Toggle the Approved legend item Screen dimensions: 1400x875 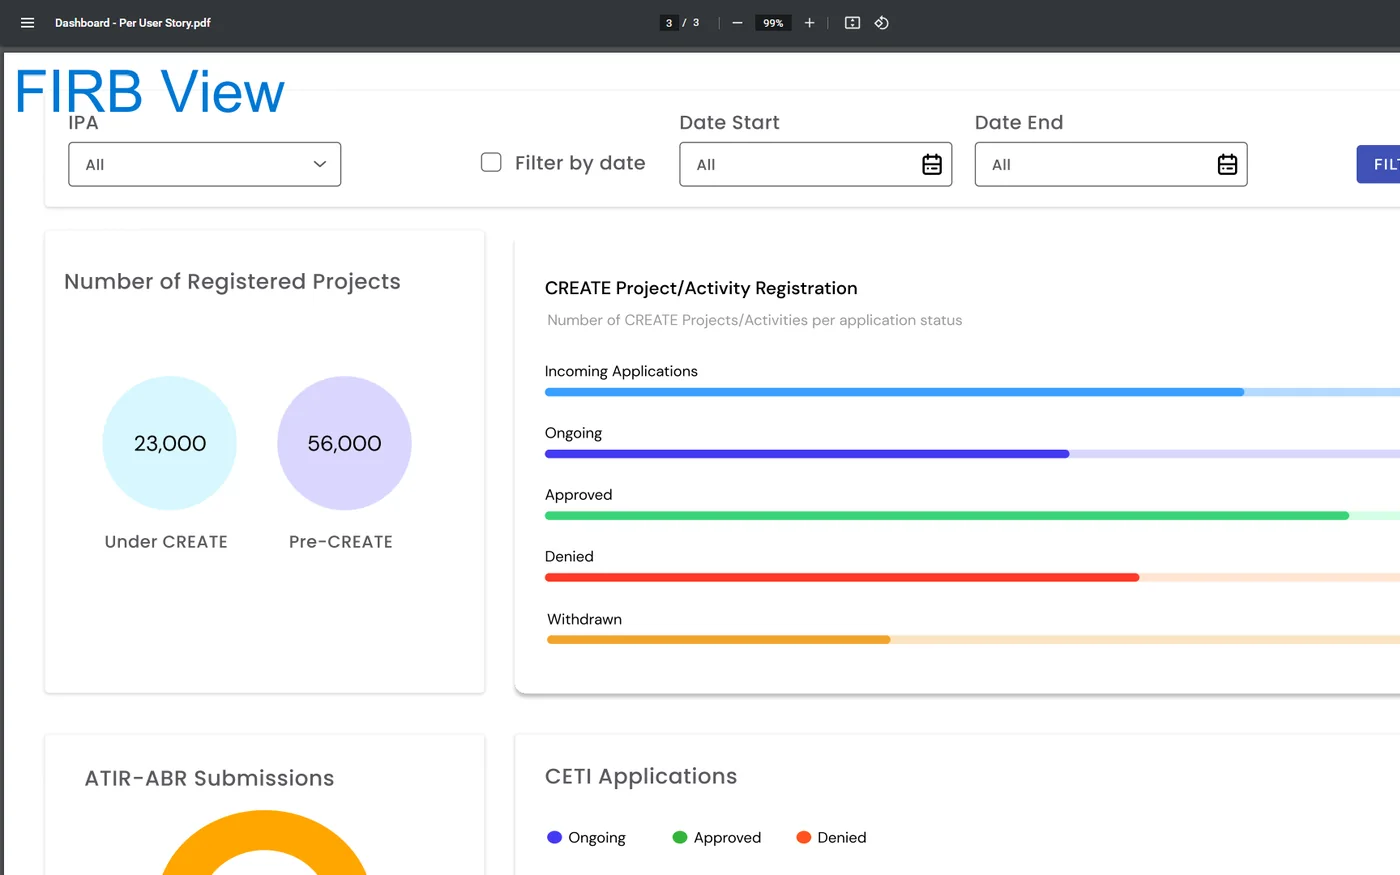point(716,838)
